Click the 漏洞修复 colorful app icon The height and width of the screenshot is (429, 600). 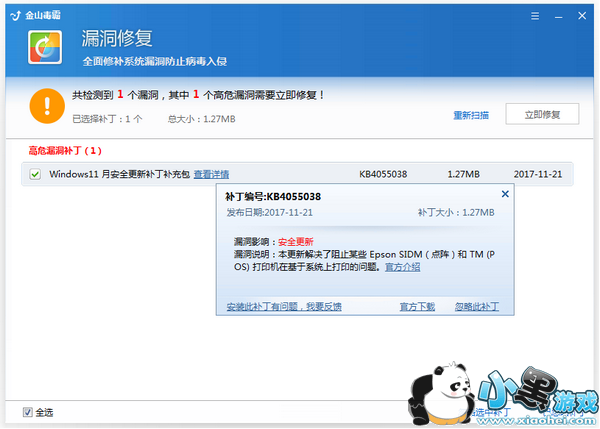pos(45,47)
